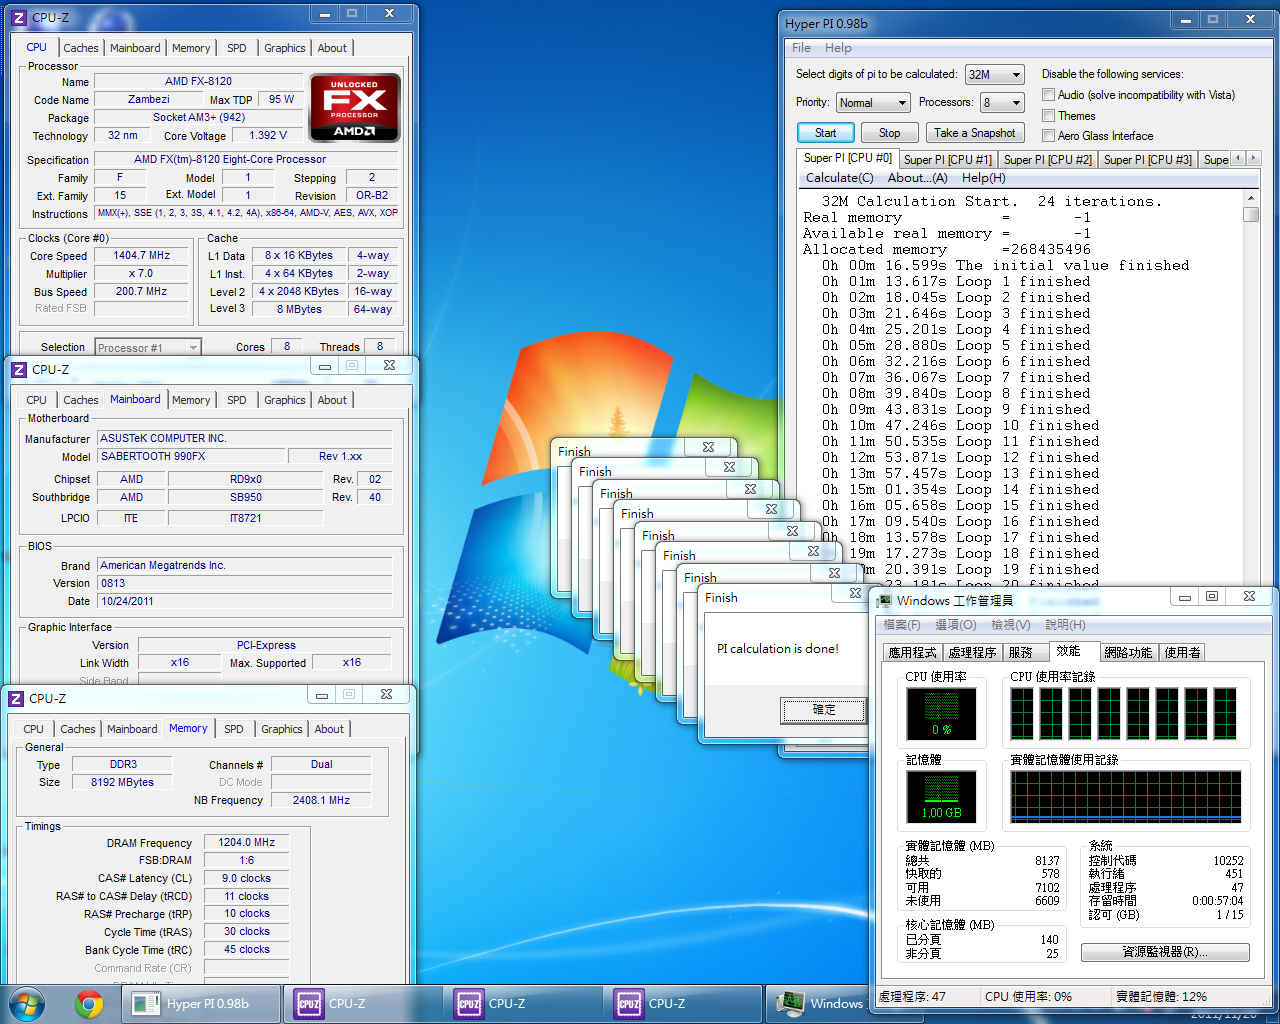Screen dimensions: 1280x1024
Task: Click the memory 1.00 GB meter graphic
Action: (x=941, y=797)
